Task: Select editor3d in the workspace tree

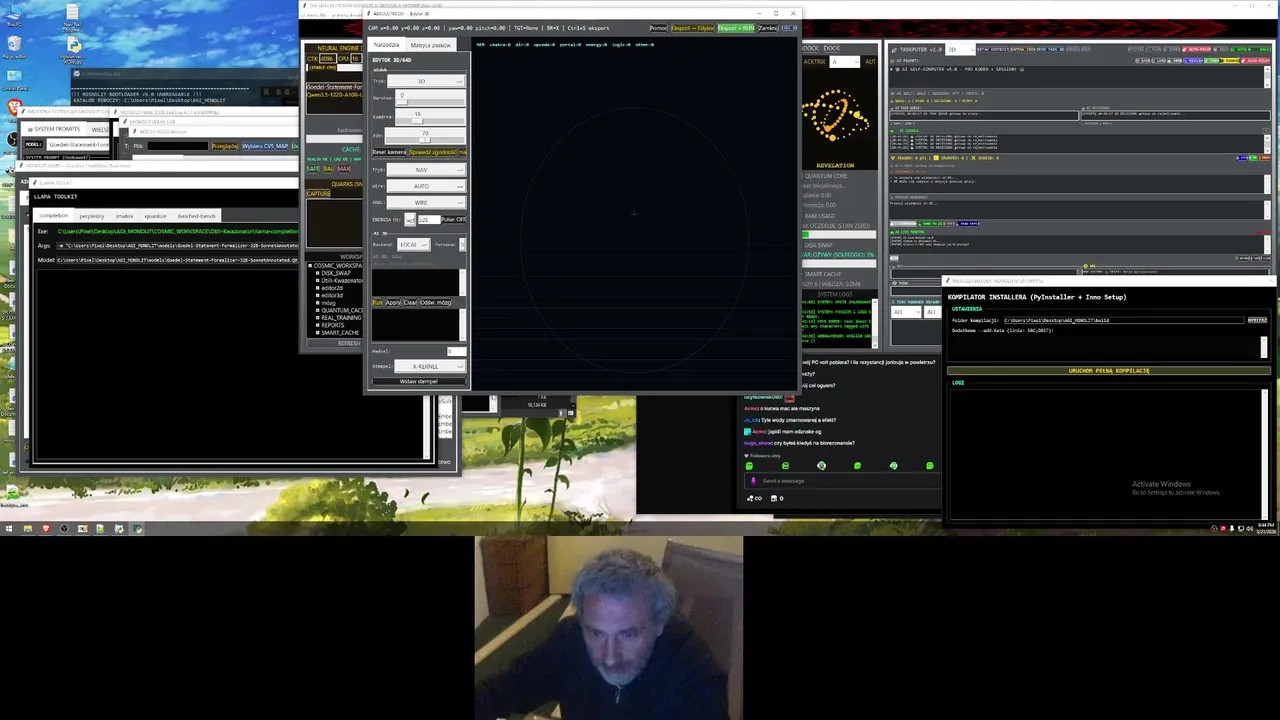Action: (x=332, y=295)
